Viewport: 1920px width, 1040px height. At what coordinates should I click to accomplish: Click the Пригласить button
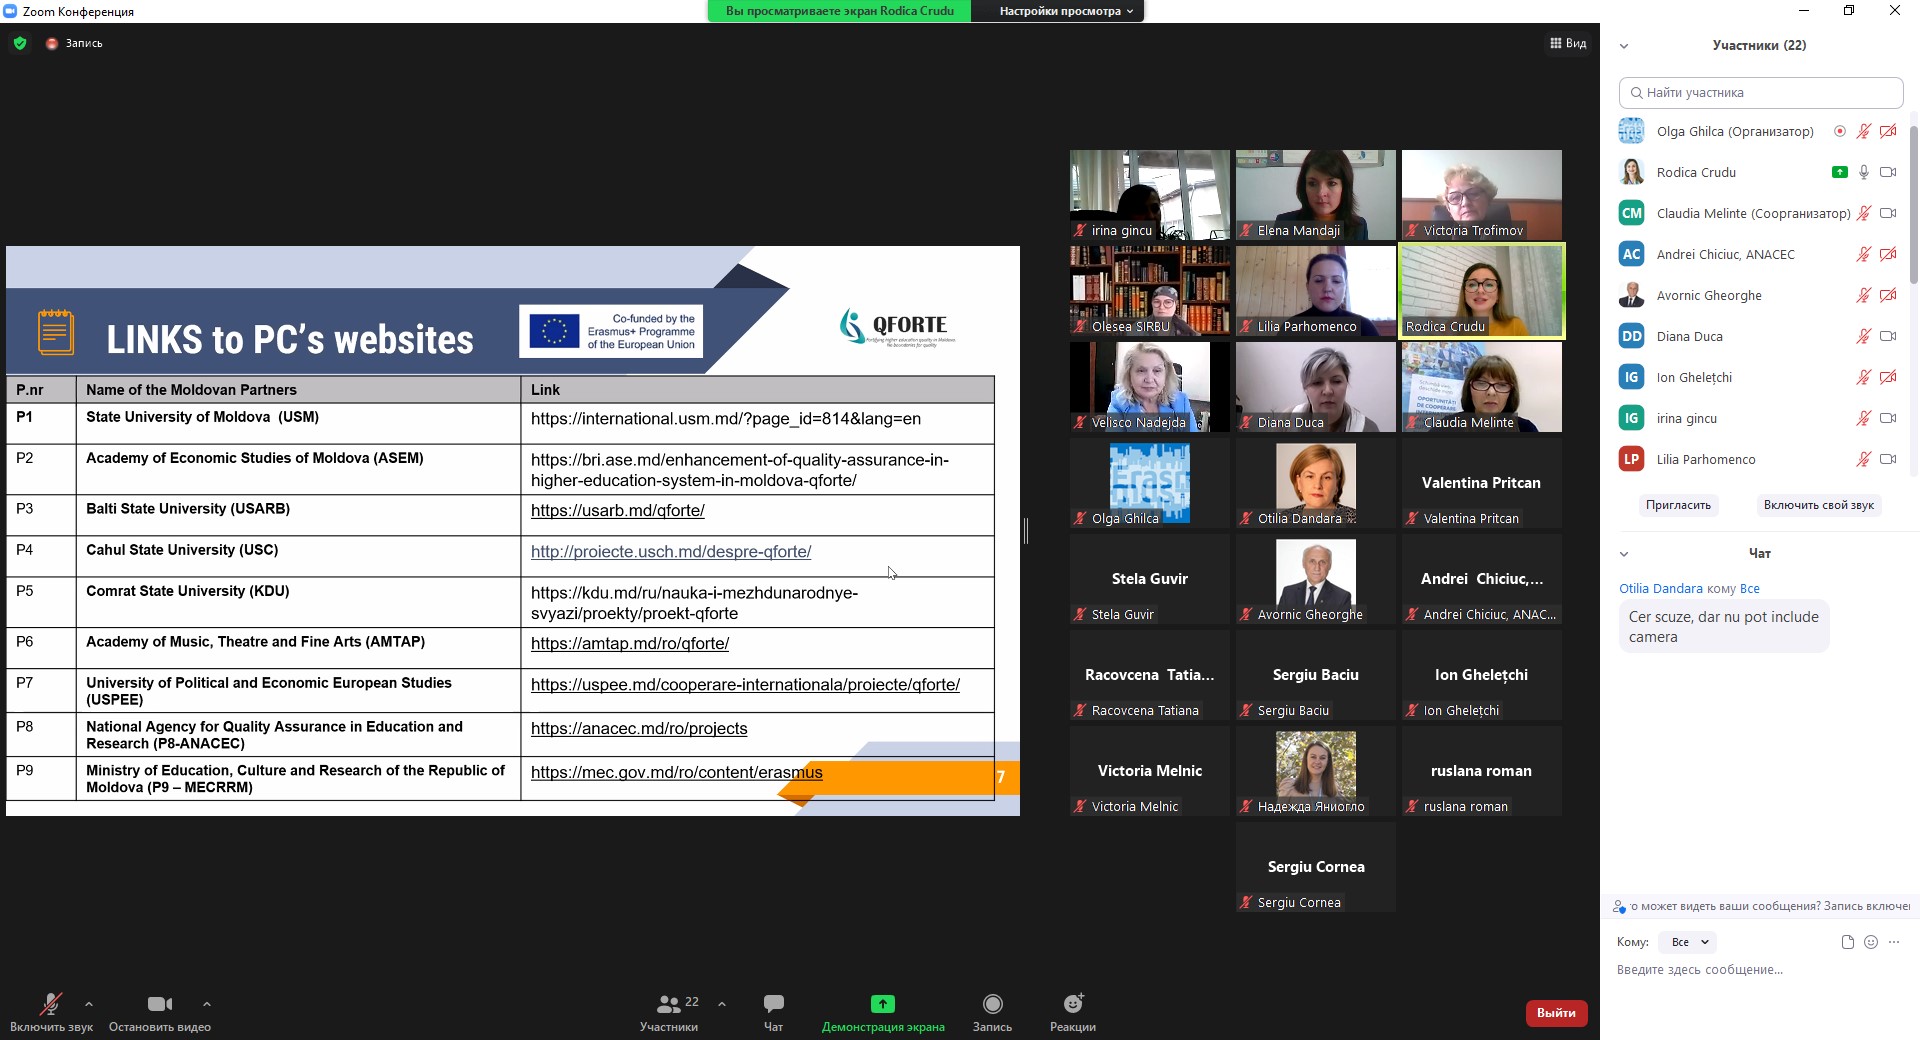point(1678,505)
